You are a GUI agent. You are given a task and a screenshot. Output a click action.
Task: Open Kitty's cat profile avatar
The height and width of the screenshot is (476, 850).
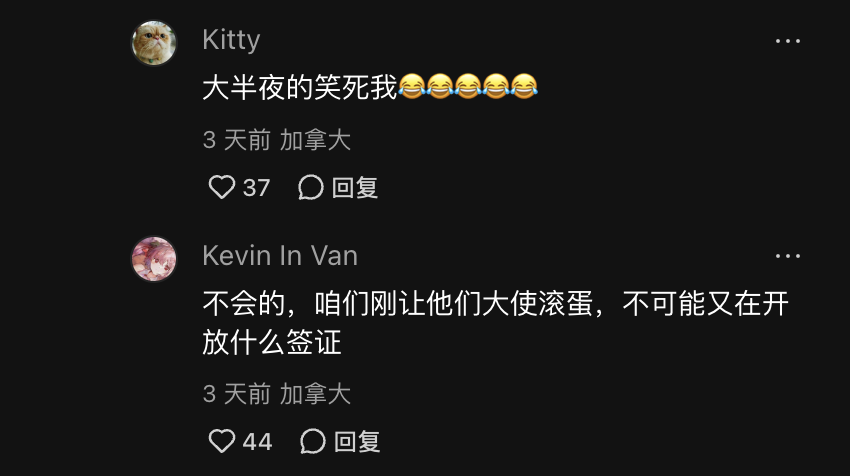click(x=154, y=43)
